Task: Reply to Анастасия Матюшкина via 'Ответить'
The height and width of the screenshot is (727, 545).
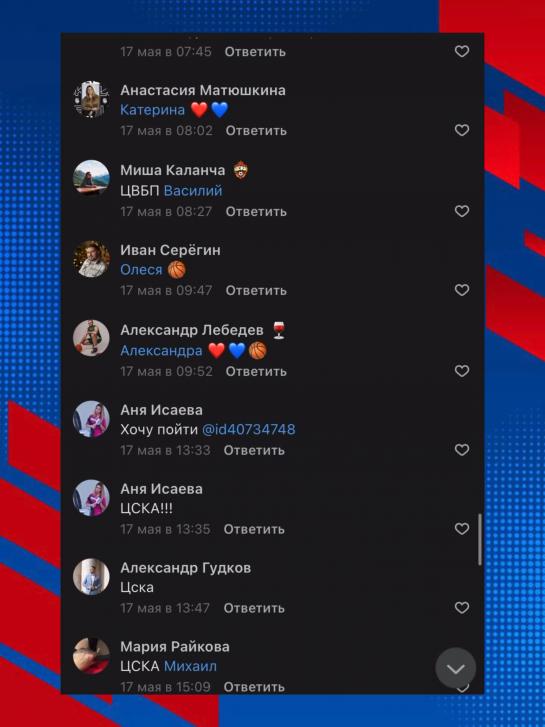Action: click(x=256, y=131)
